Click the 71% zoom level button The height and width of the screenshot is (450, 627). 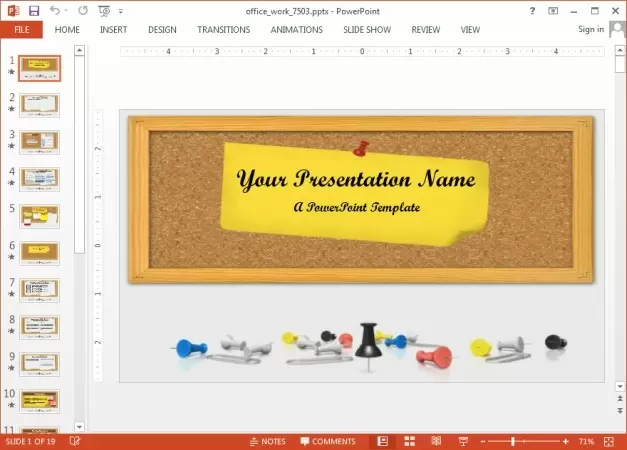(x=587, y=441)
